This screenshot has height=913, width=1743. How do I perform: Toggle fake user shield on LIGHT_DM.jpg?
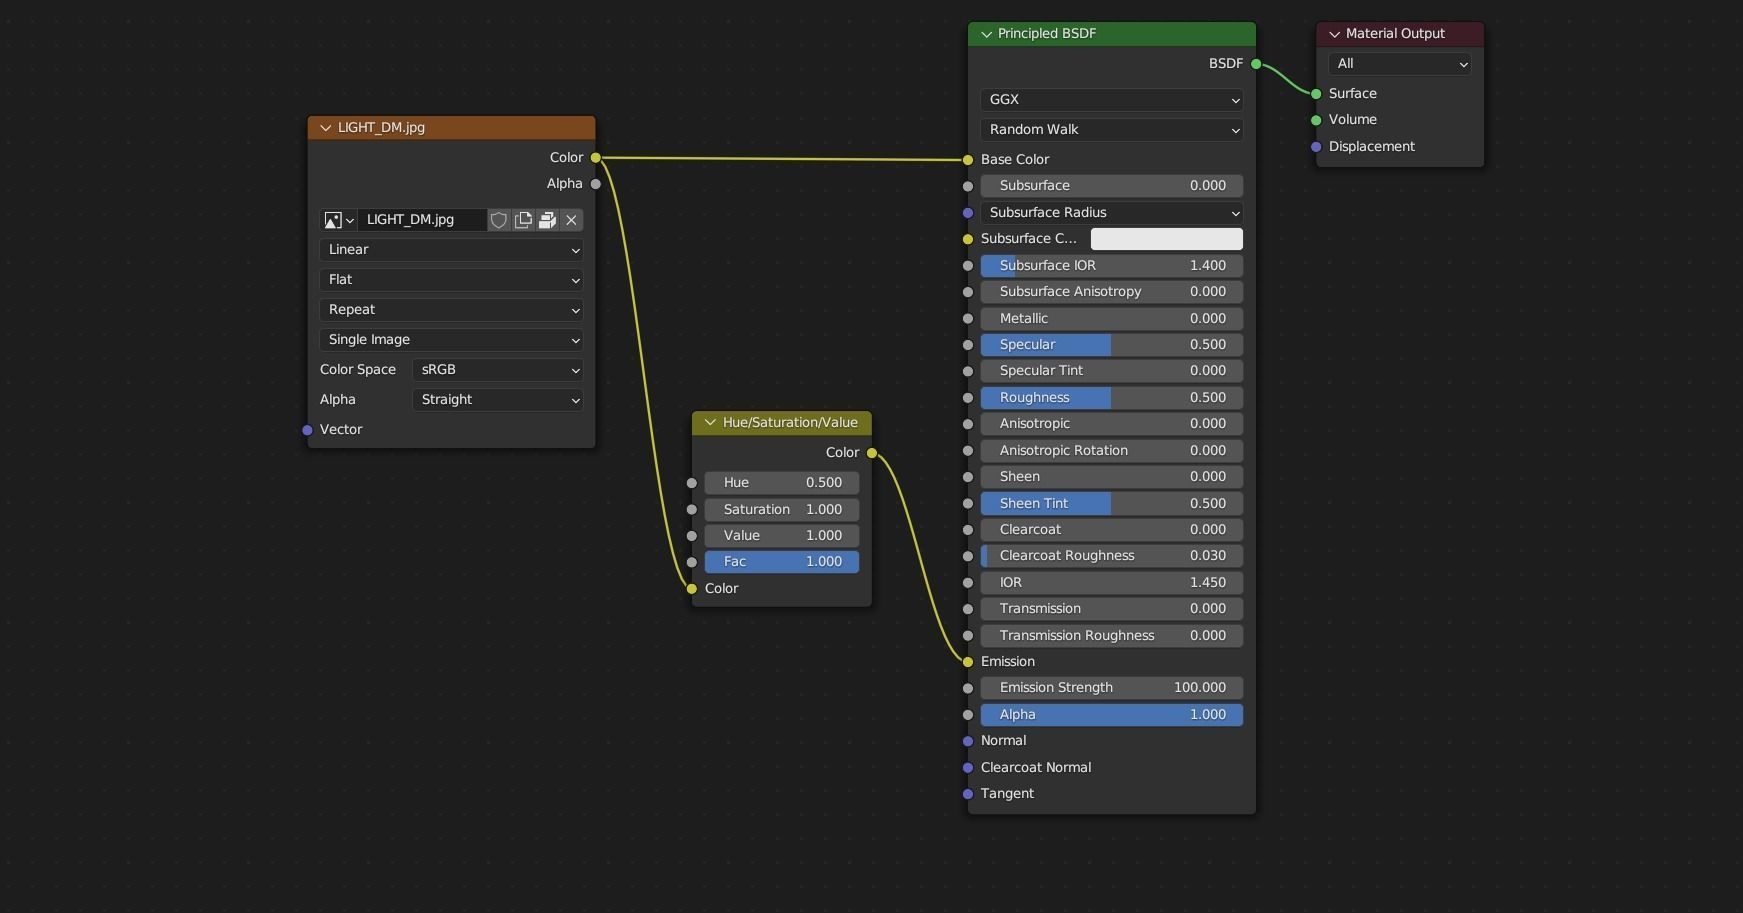499,220
